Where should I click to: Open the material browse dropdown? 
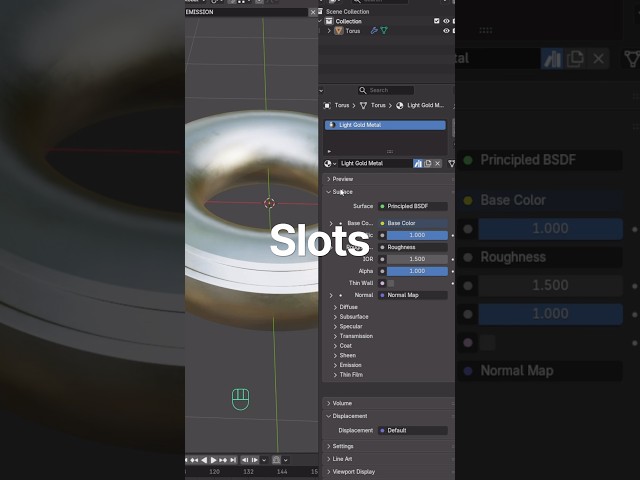click(330, 163)
